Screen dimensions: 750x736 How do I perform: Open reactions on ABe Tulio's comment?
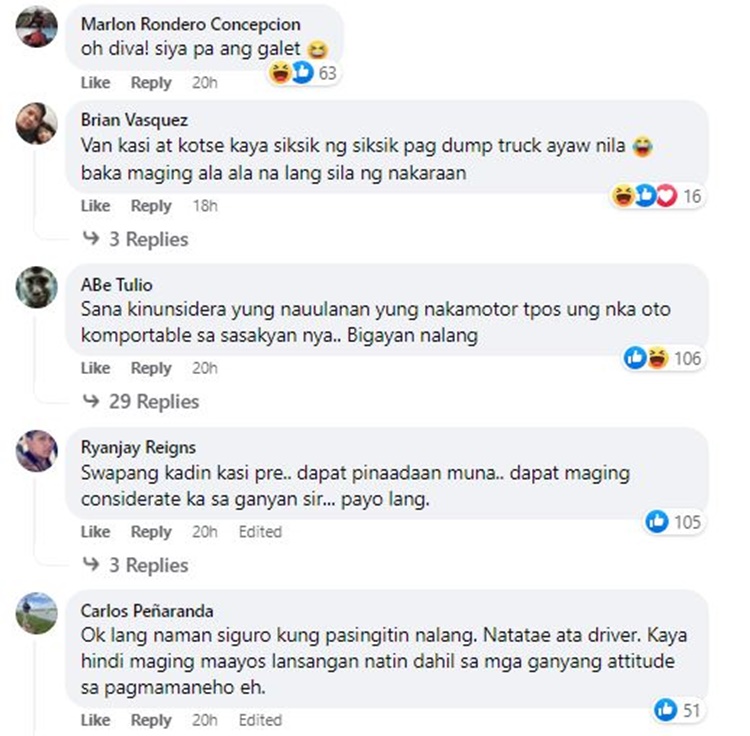(662, 358)
